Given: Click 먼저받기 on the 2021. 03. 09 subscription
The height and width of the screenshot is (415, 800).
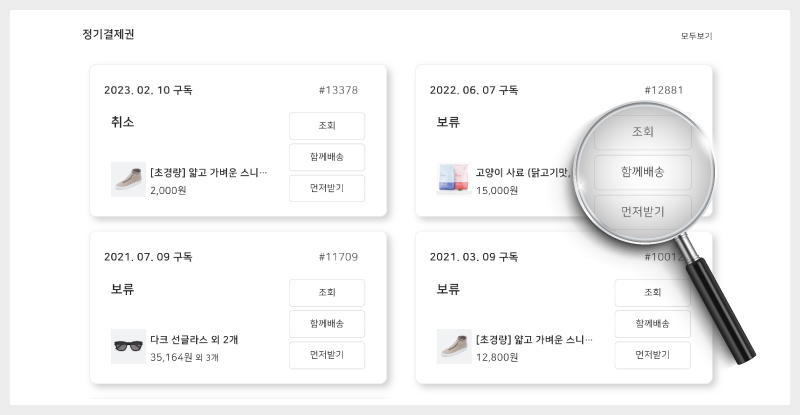Looking at the screenshot, I should [652, 355].
